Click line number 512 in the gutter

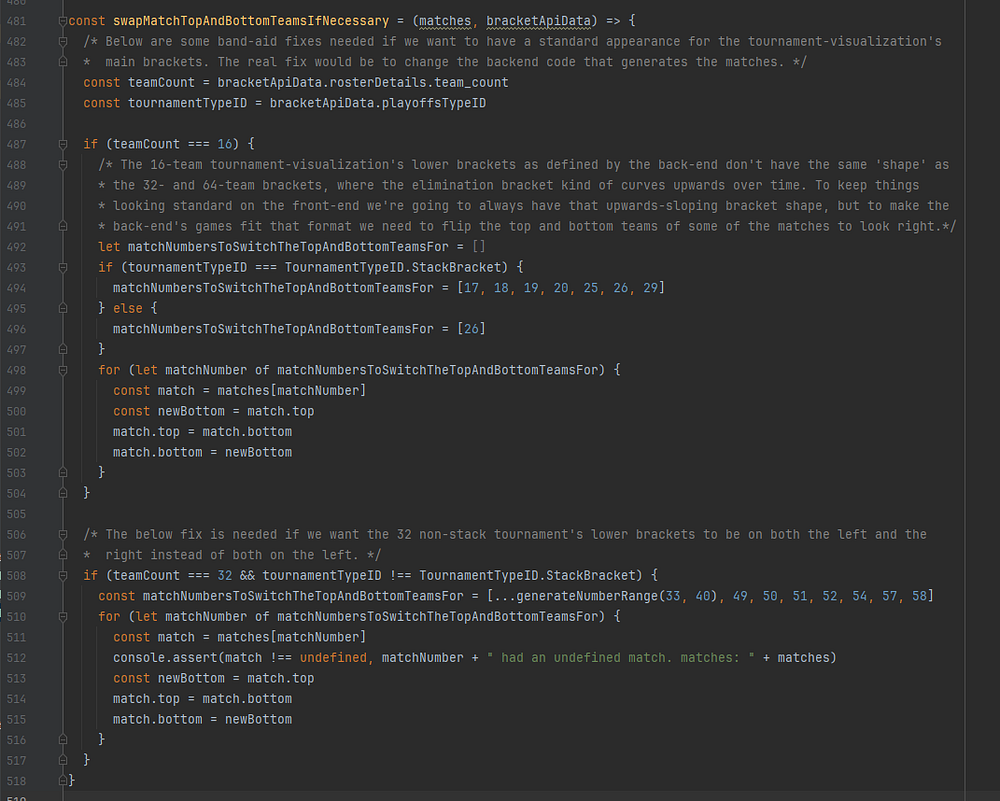(17, 658)
